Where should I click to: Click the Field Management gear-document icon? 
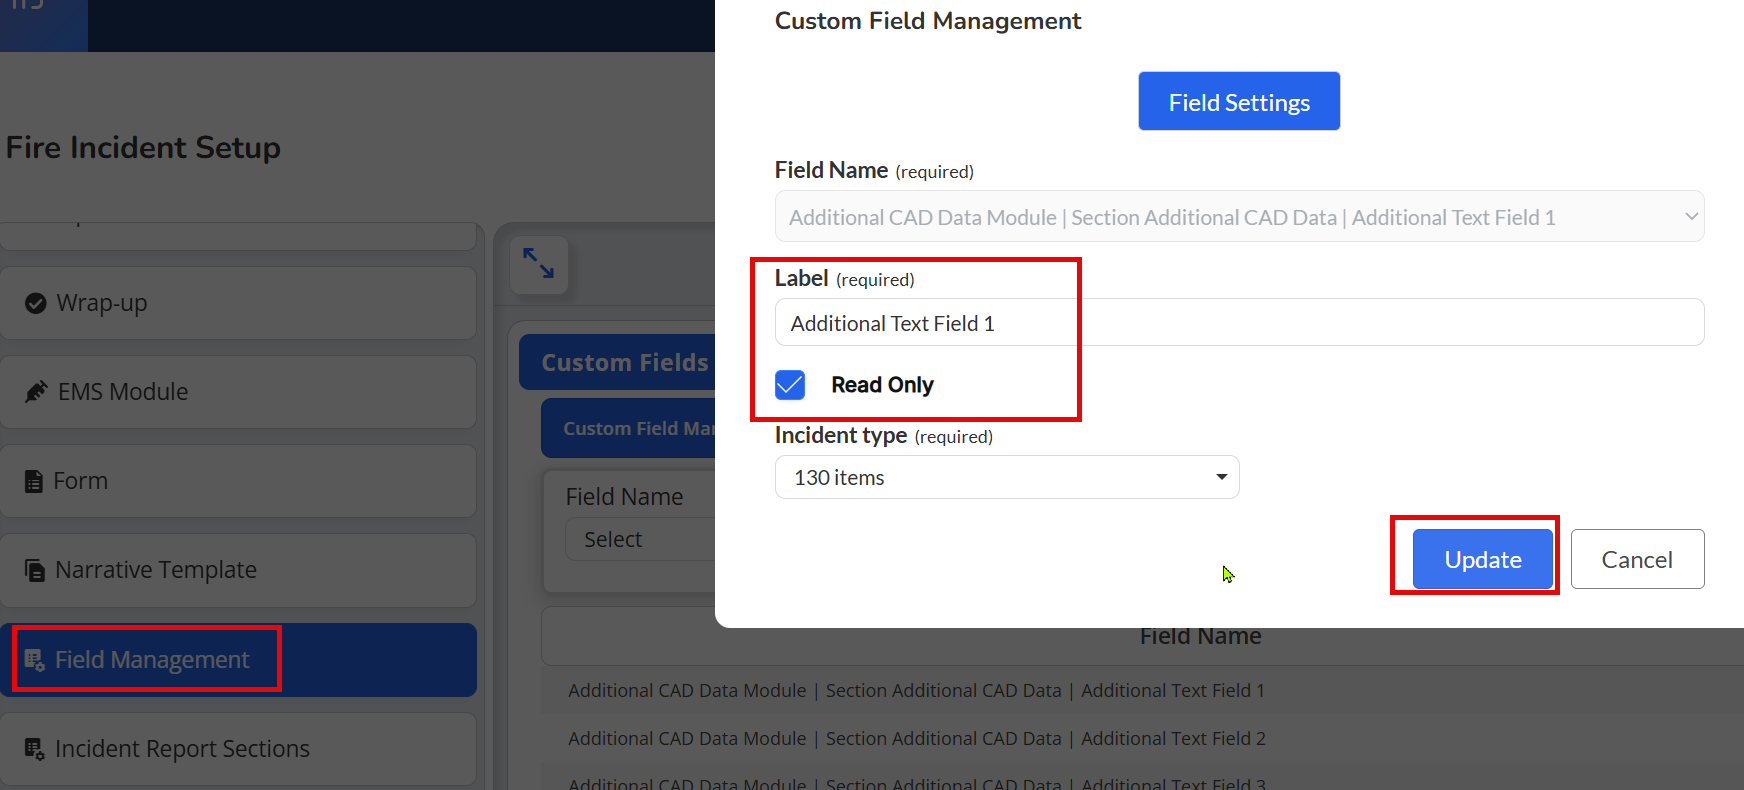(35, 660)
